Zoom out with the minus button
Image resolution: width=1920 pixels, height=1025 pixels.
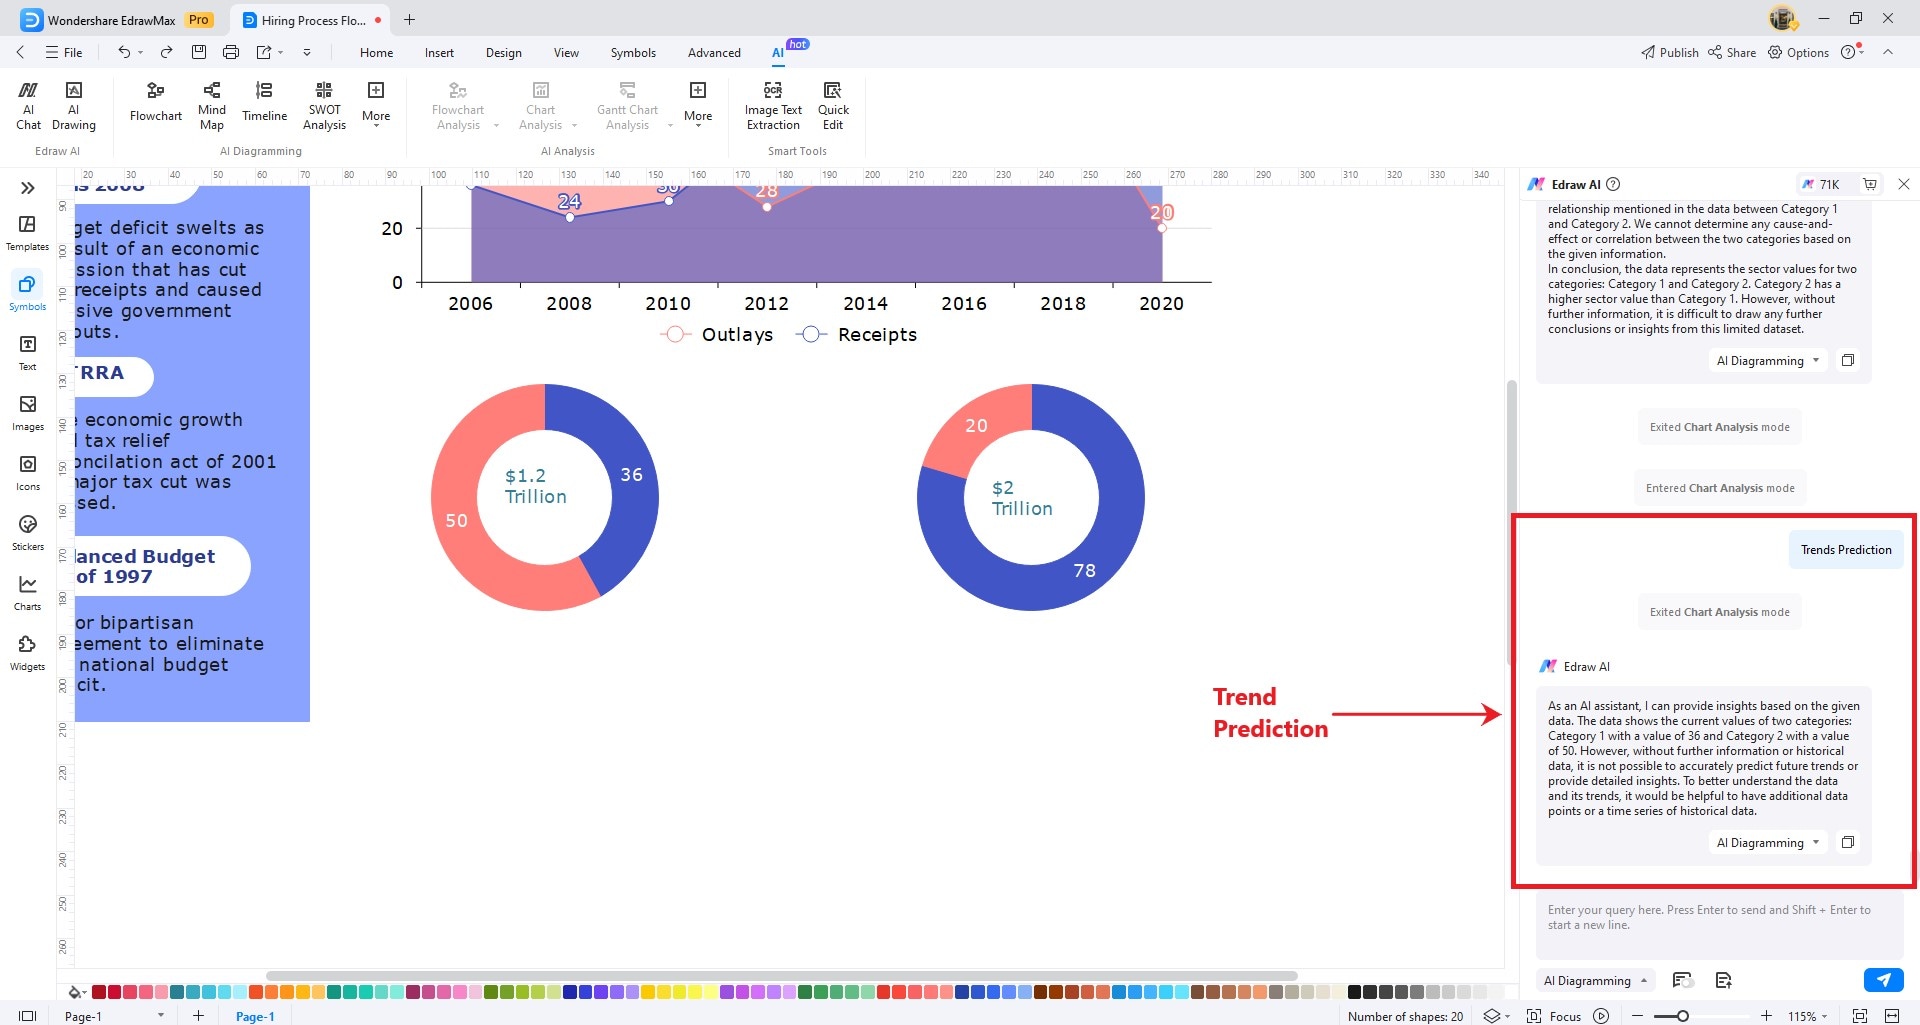[1637, 1016]
